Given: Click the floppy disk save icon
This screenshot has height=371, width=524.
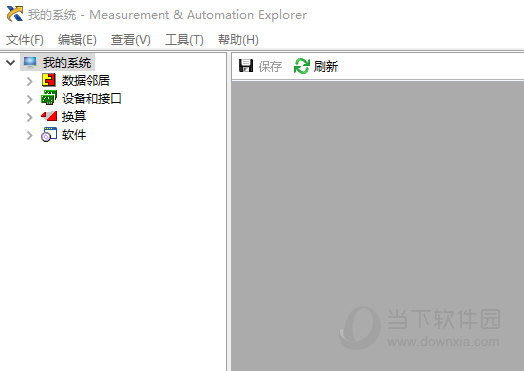Looking at the screenshot, I should click(x=246, y=66).
